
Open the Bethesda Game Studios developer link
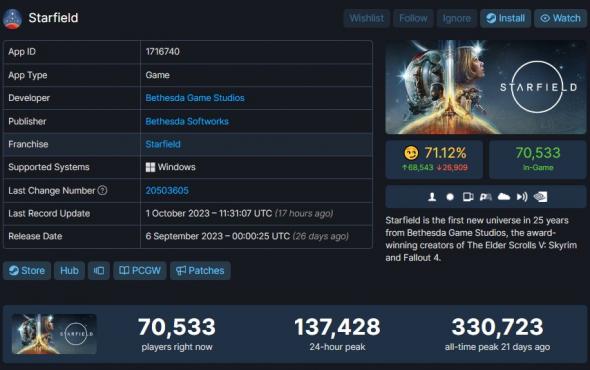tap(195, 98)
